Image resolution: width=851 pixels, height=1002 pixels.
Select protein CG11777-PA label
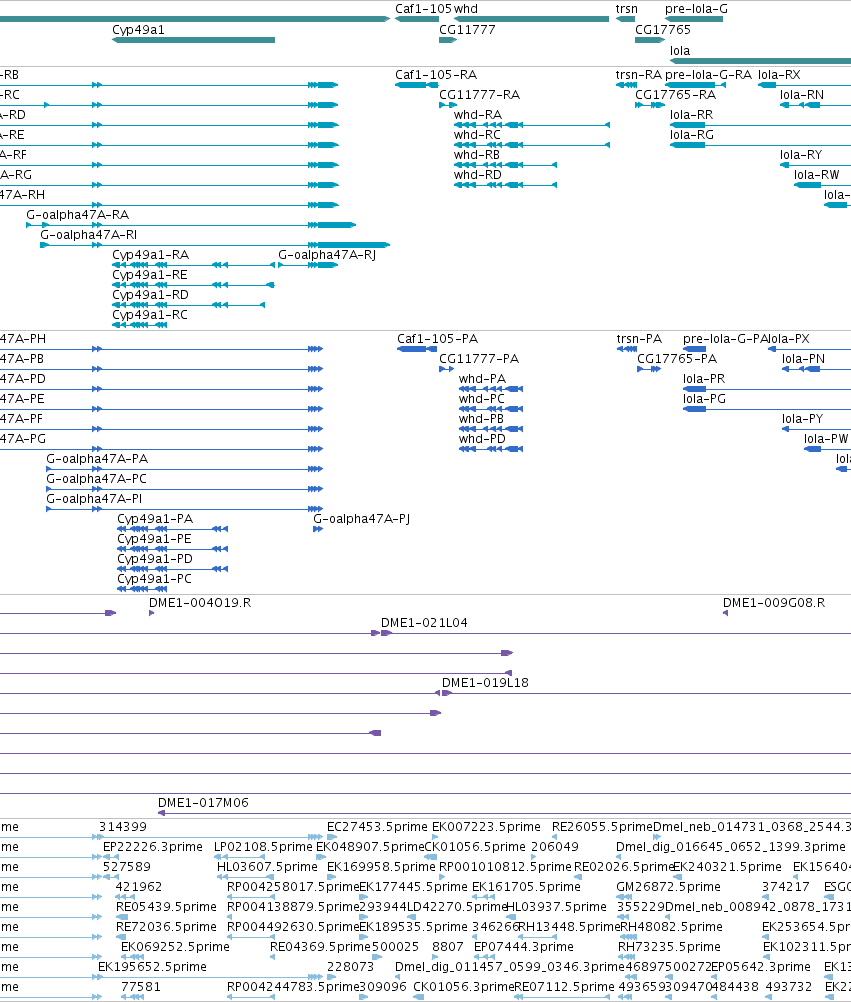coord(479,359)
